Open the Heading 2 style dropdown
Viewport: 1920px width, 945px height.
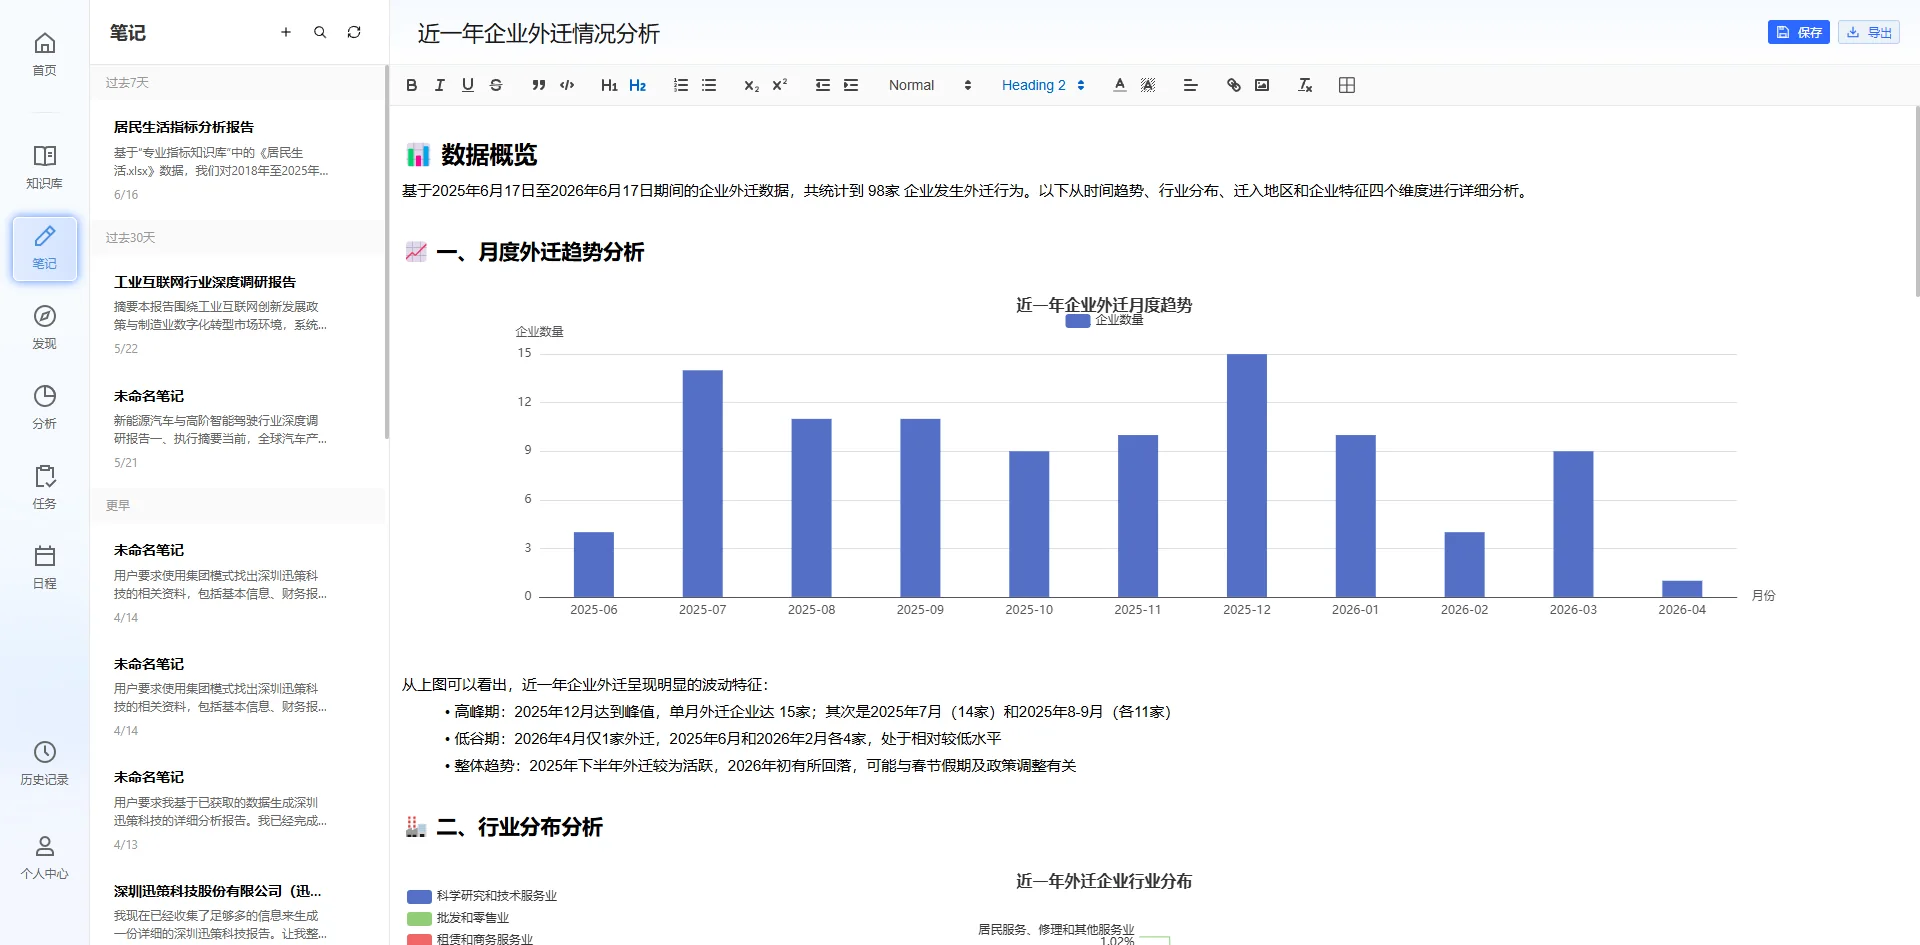[1043, 85]
